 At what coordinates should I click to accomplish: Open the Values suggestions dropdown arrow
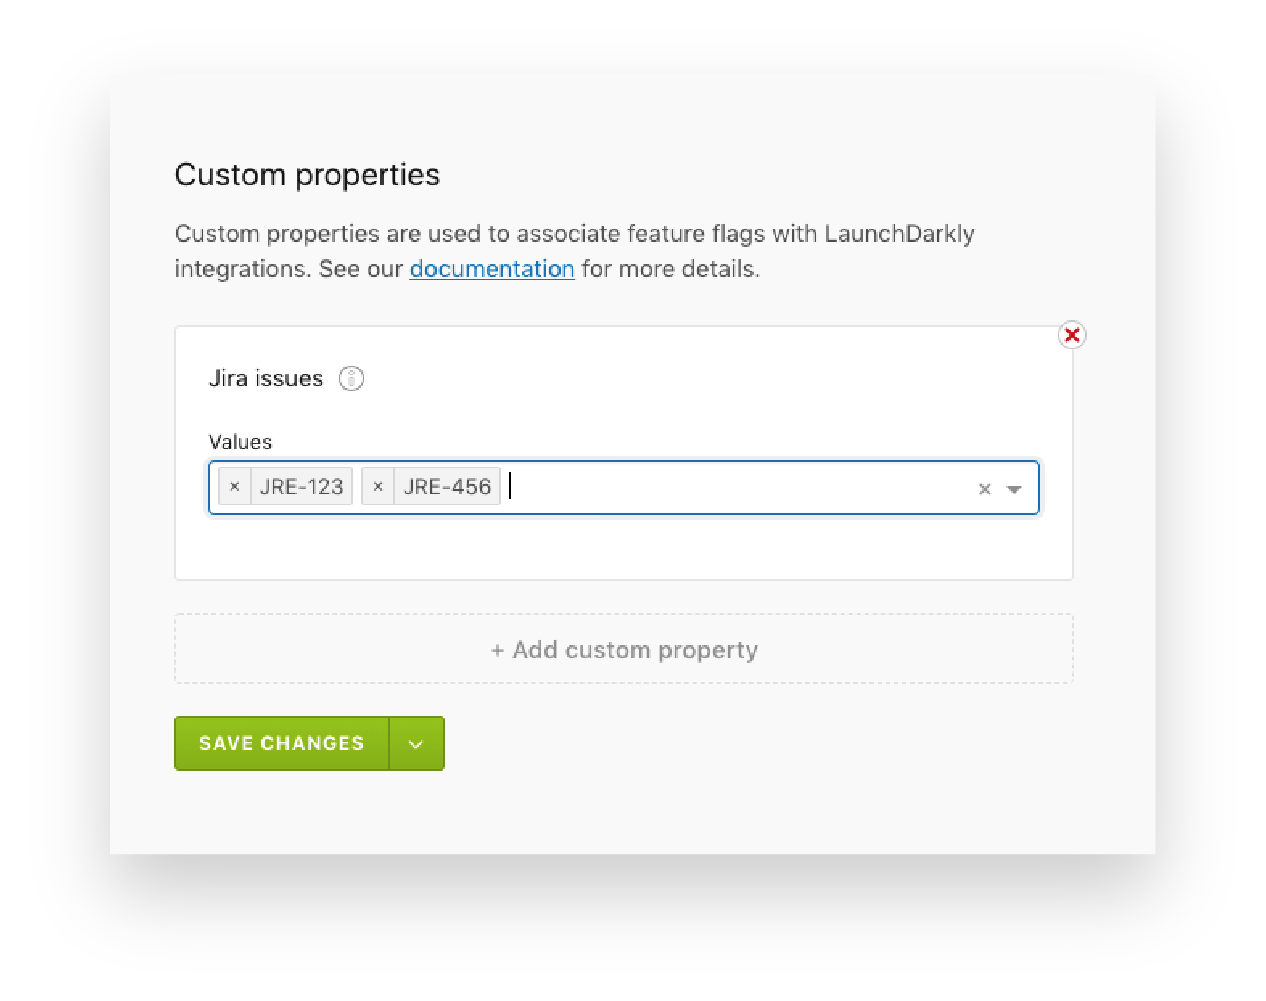coord(1014,489)
